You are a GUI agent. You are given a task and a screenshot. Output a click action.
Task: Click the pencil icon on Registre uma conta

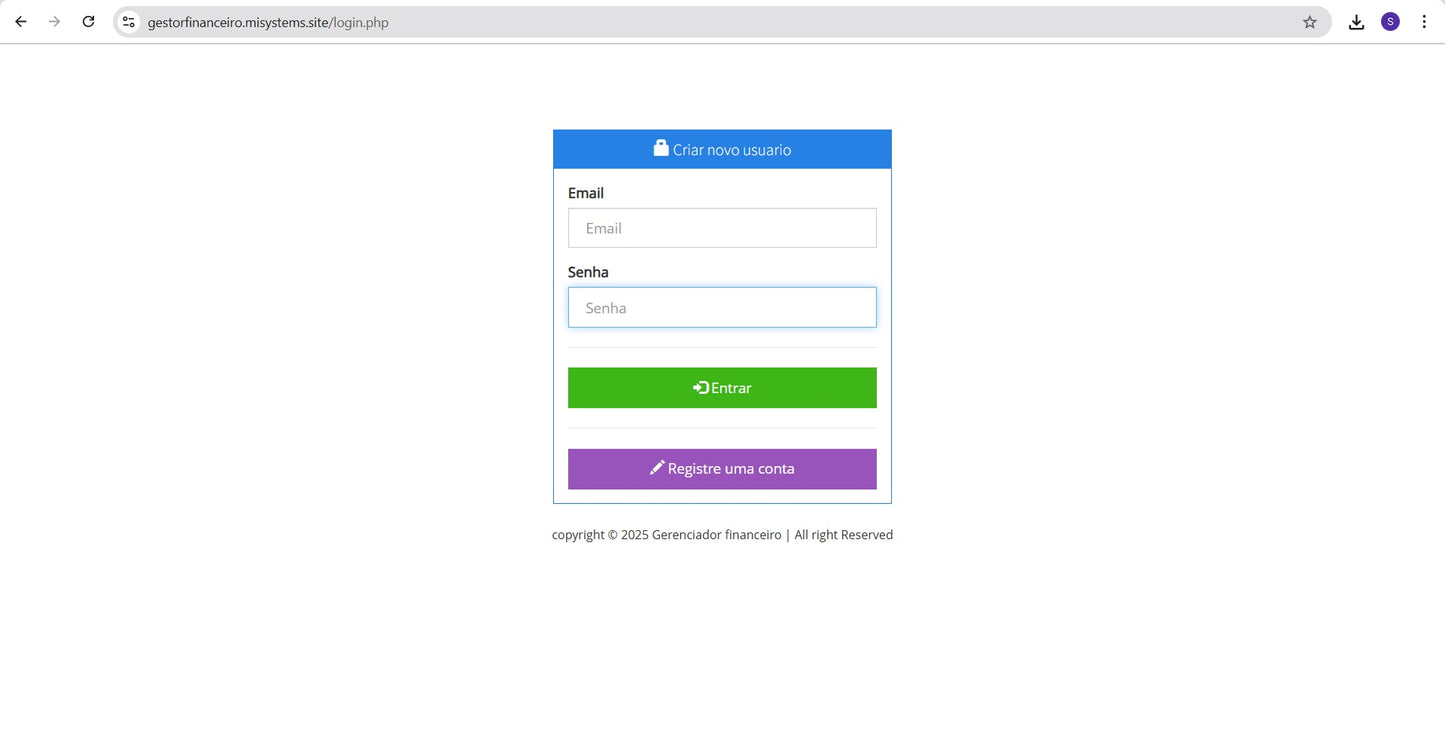tap(657, 467)
